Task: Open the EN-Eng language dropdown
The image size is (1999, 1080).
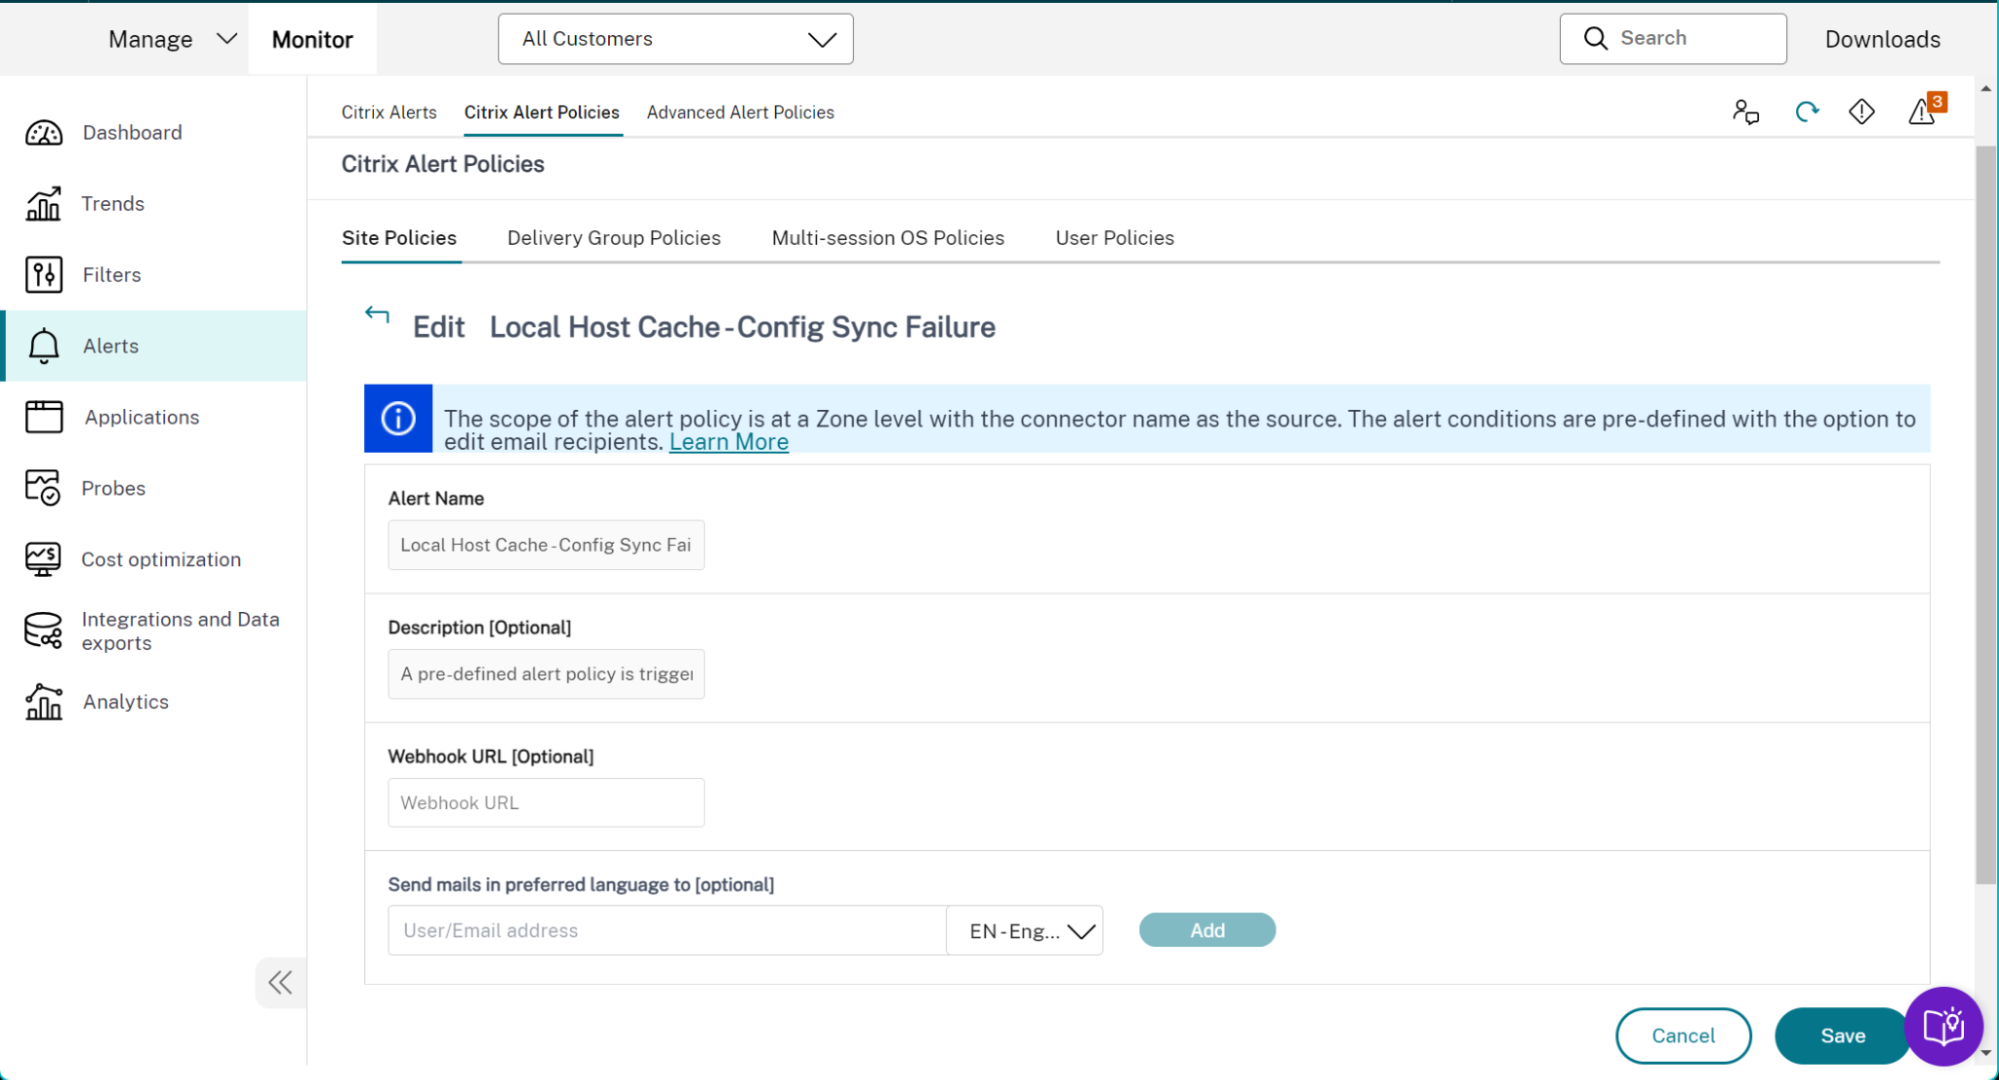Action: [1025, 931]
